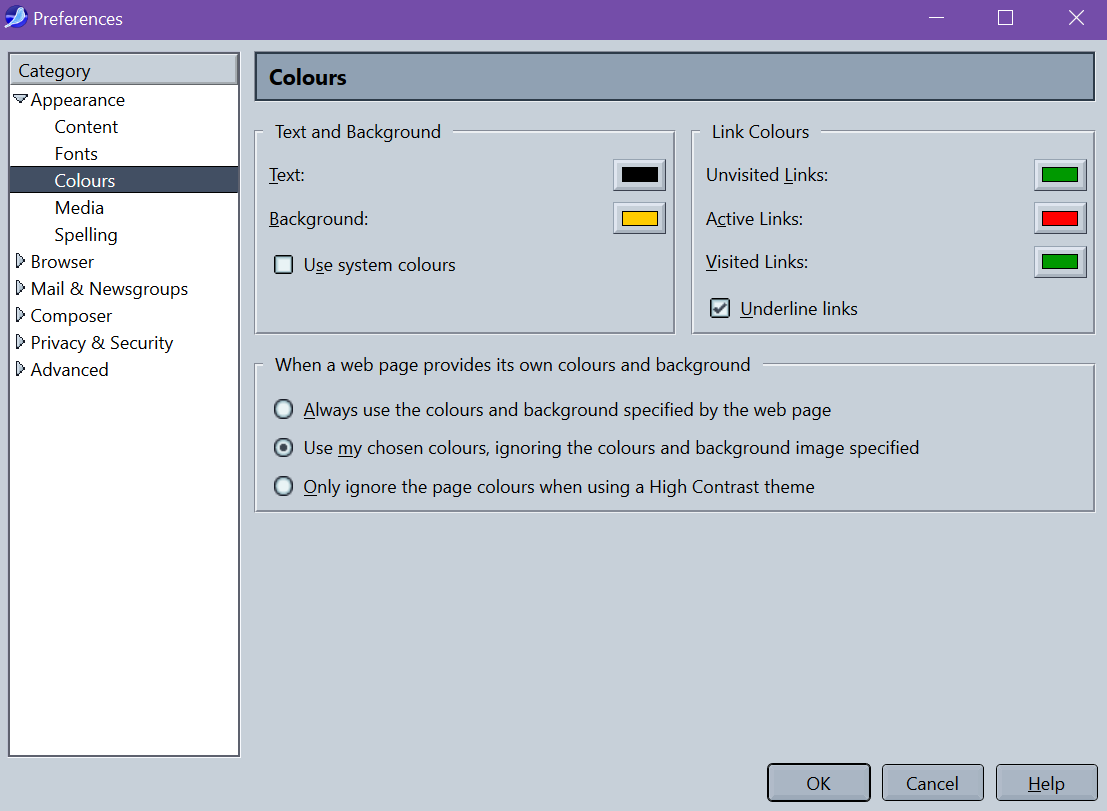
Task: Click the Category column header
Action: 124,71
